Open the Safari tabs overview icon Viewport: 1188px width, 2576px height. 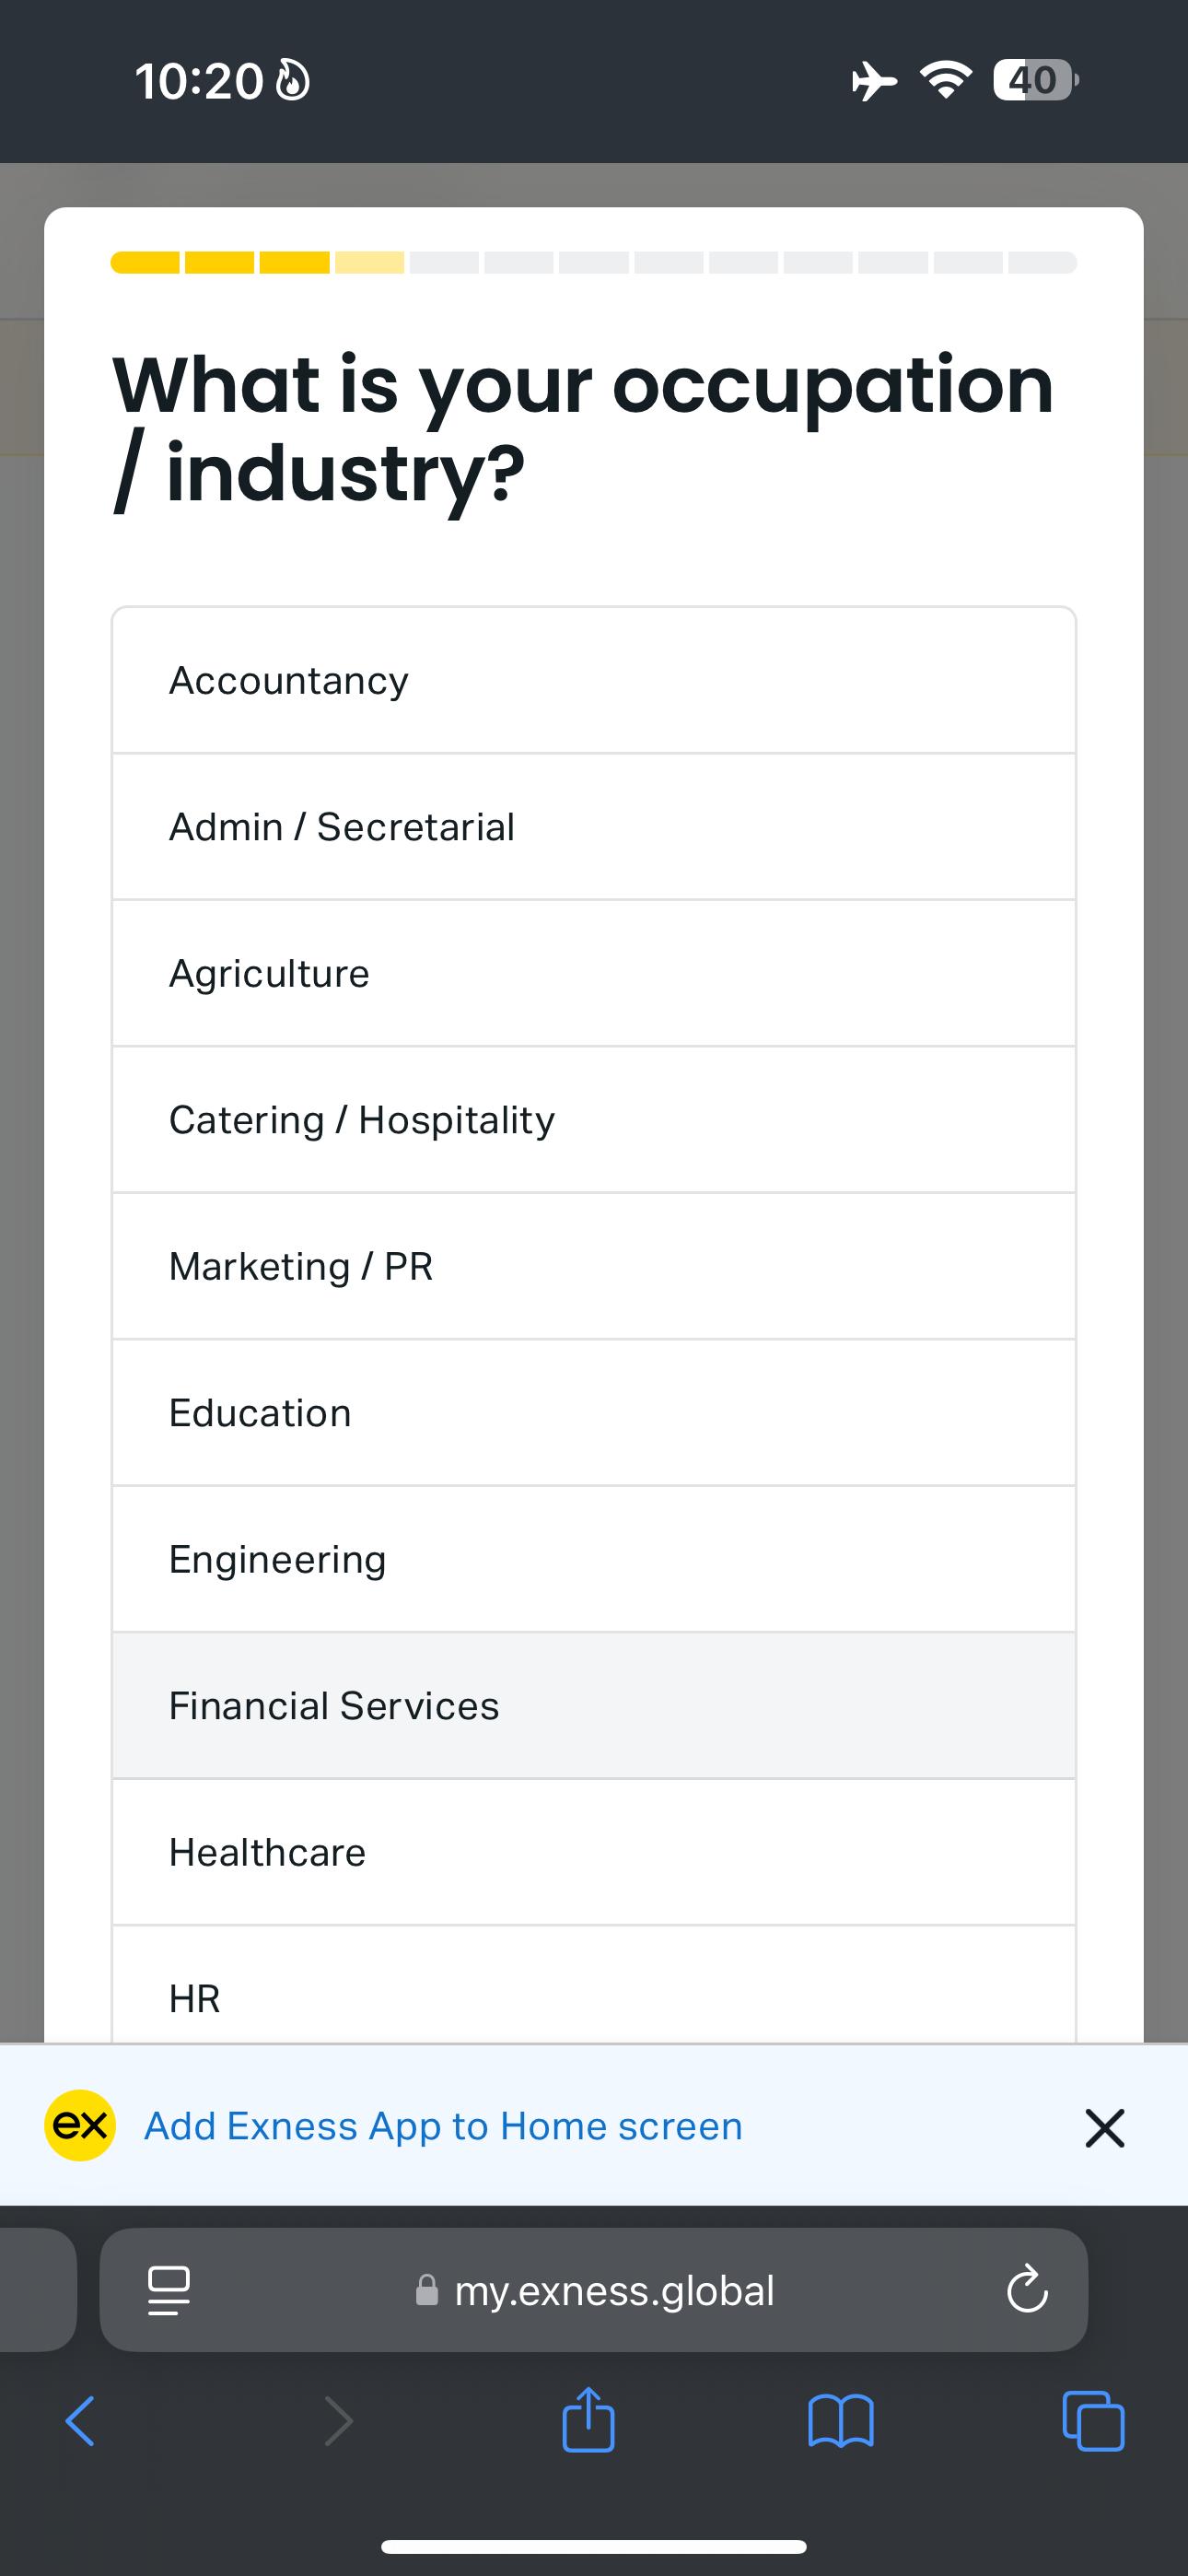click(x=1093, y=2421)
